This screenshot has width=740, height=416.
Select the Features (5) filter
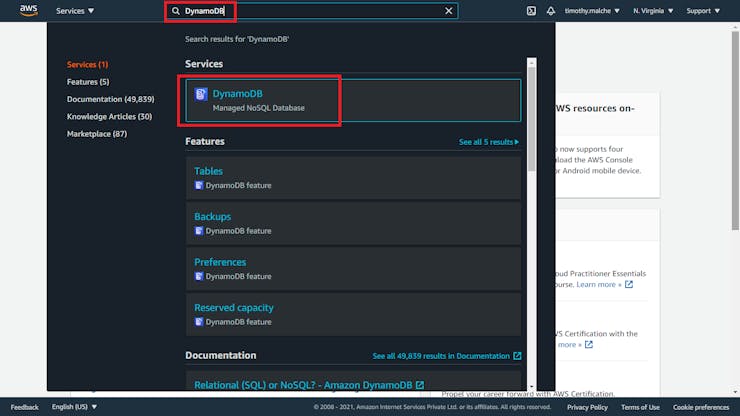88,82
